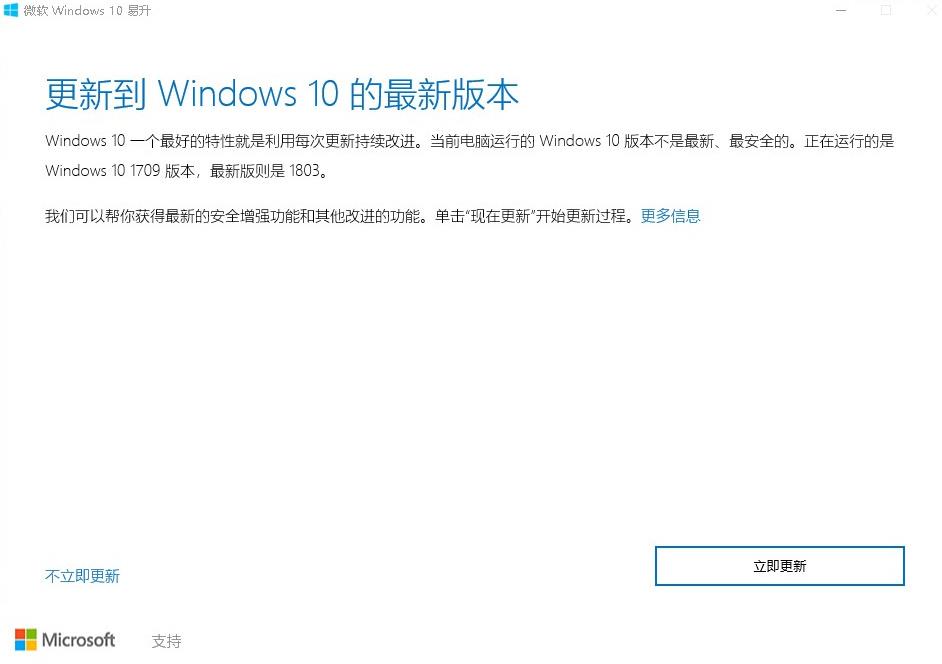Click the 1803 latest version number
The image size is (942, 664).
coord(304,171)
